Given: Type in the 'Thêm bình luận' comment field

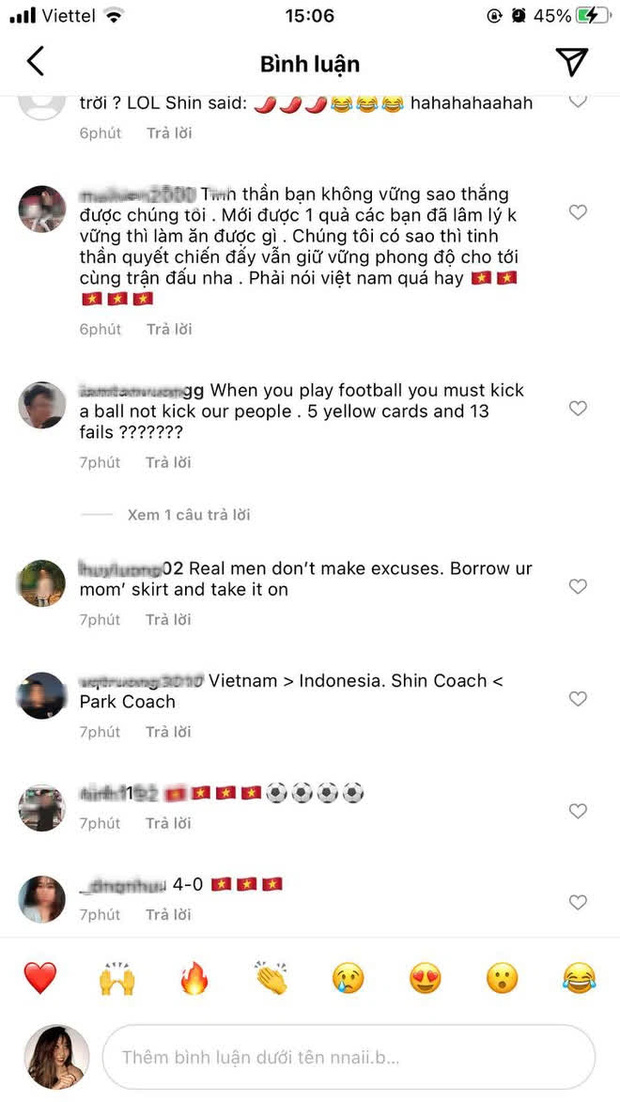Looking at the screenshot, I should pyautogui.click(x=350, y=1057).
